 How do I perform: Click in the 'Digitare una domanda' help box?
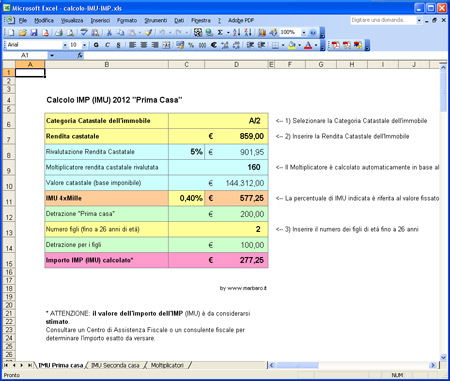pyautogui.click(x=383, y=20)
